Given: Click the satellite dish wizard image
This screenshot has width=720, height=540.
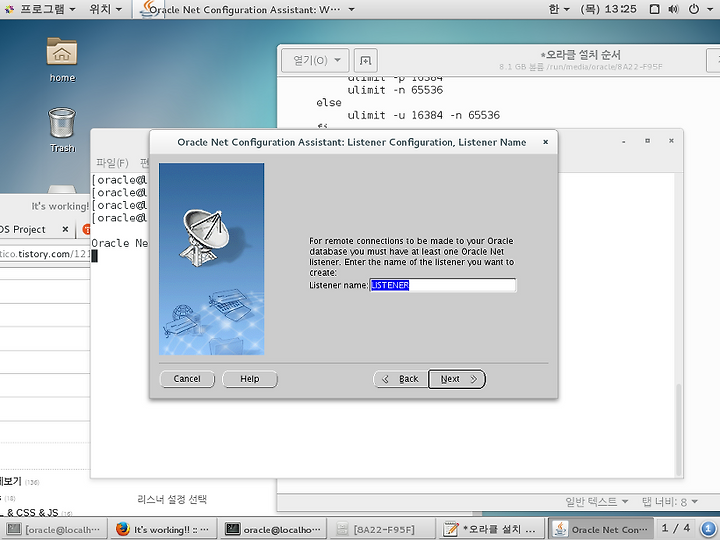Looking at the screenshot, I should click(211, 259).
